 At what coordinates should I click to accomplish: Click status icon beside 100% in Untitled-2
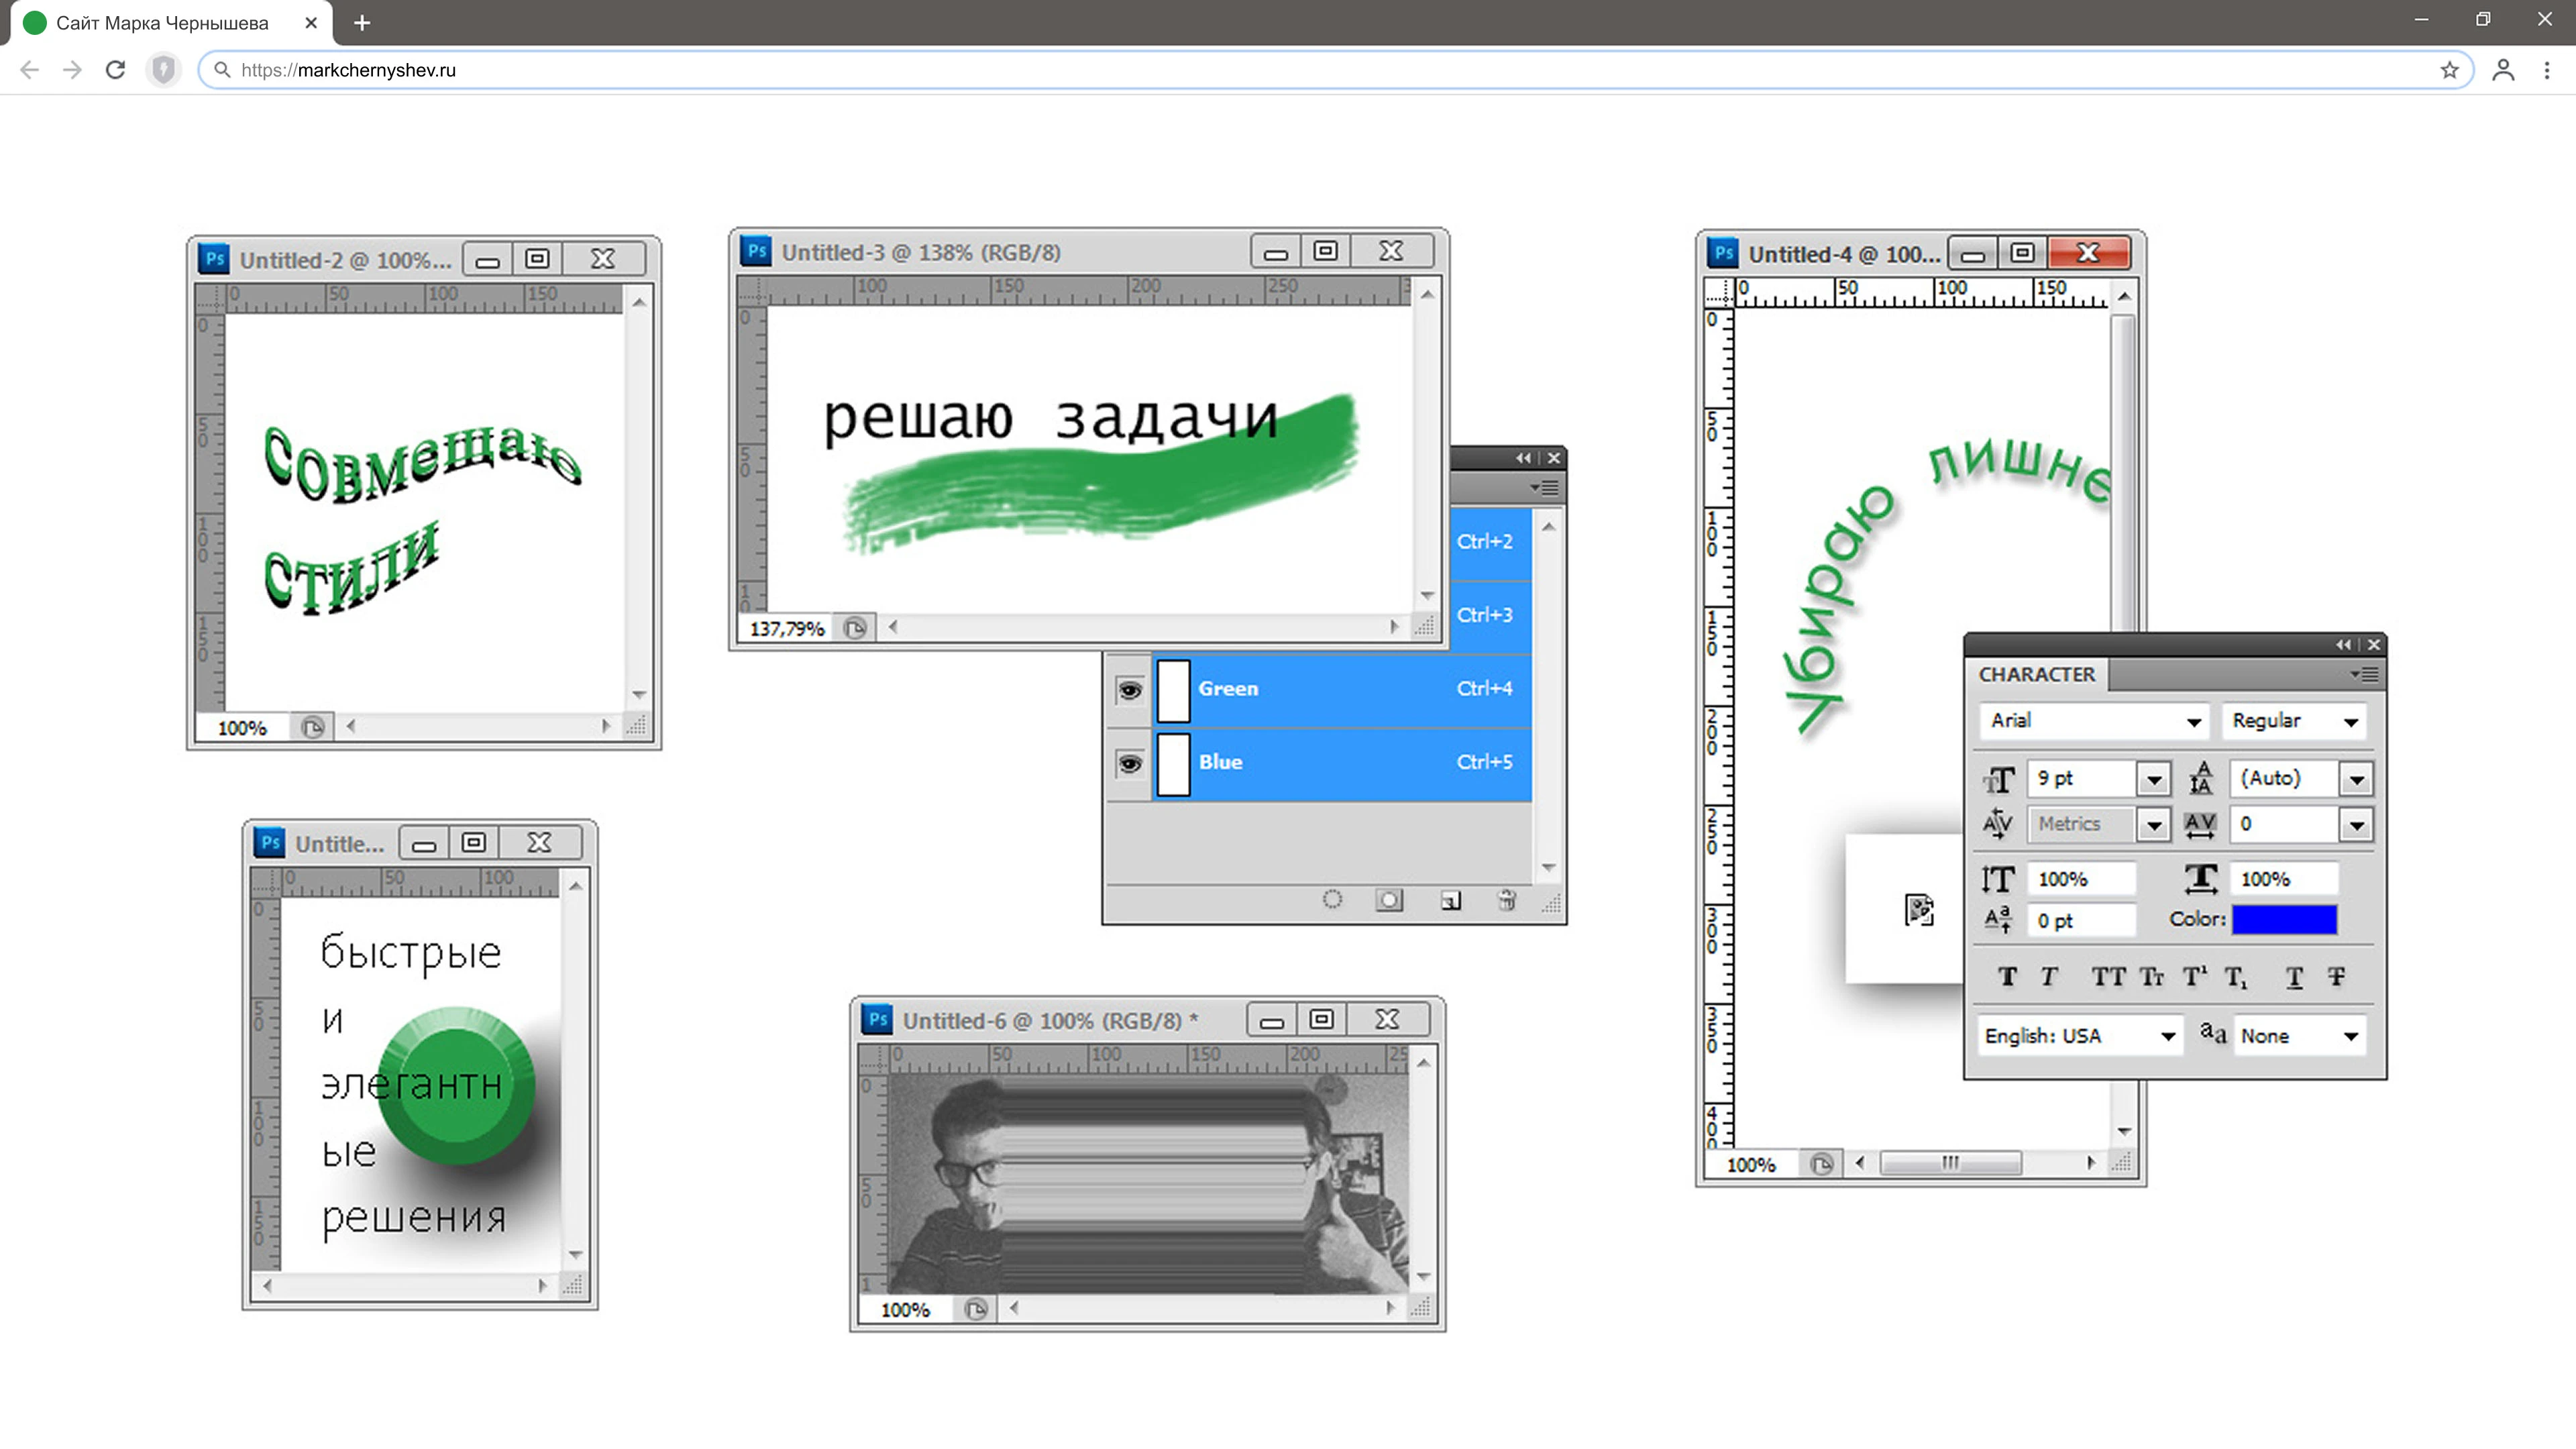pos(312,727)
